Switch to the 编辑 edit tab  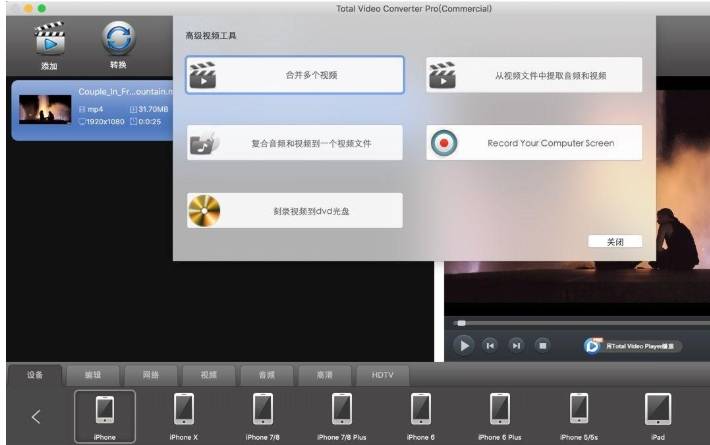click(x=93, y=375)
